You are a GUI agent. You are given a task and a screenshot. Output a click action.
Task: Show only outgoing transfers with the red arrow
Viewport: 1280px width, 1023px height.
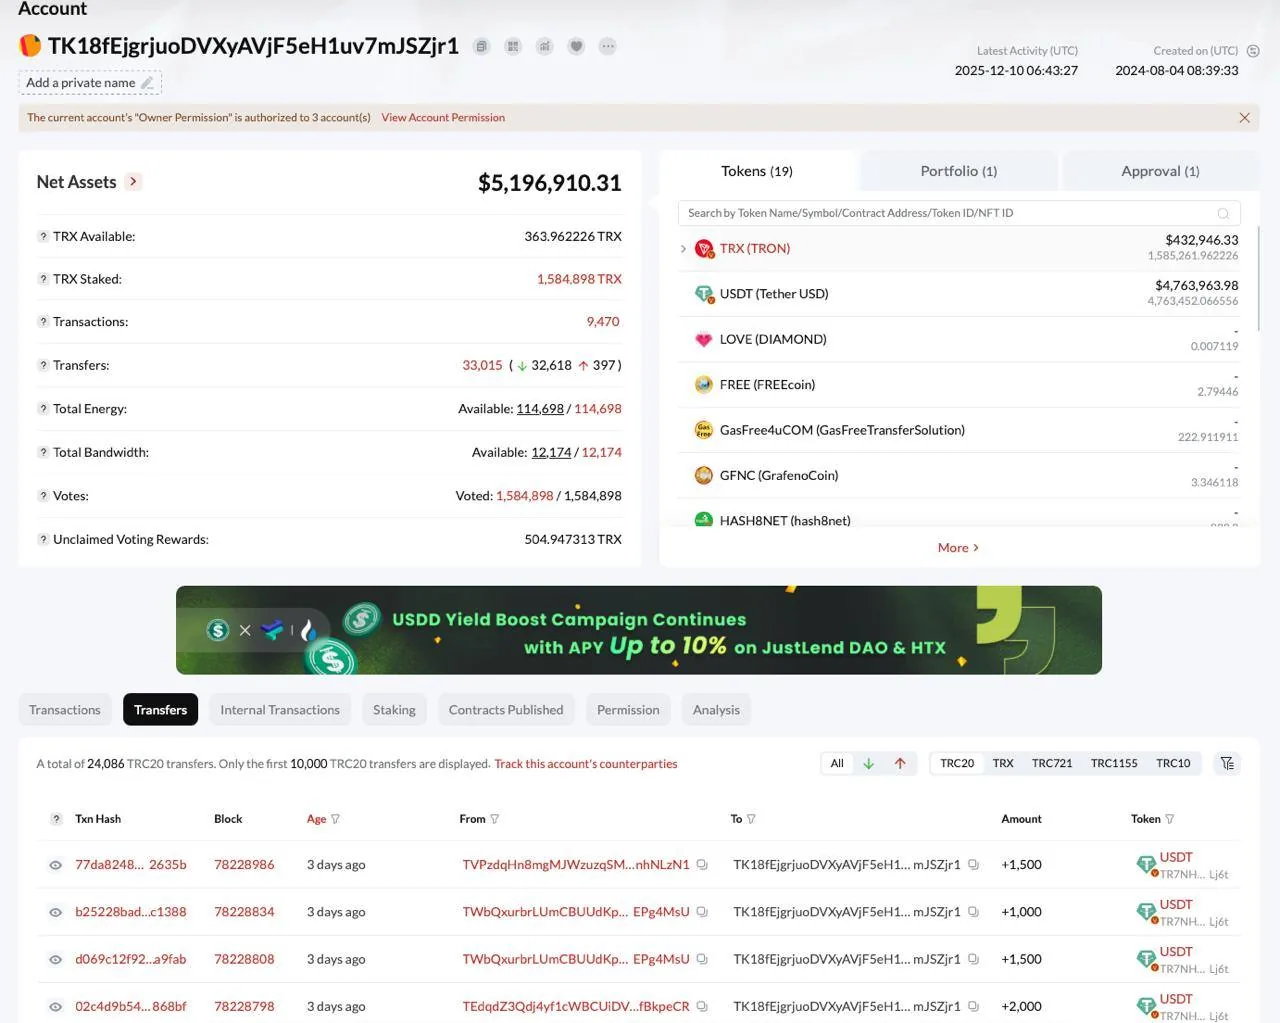coord(900,764)
